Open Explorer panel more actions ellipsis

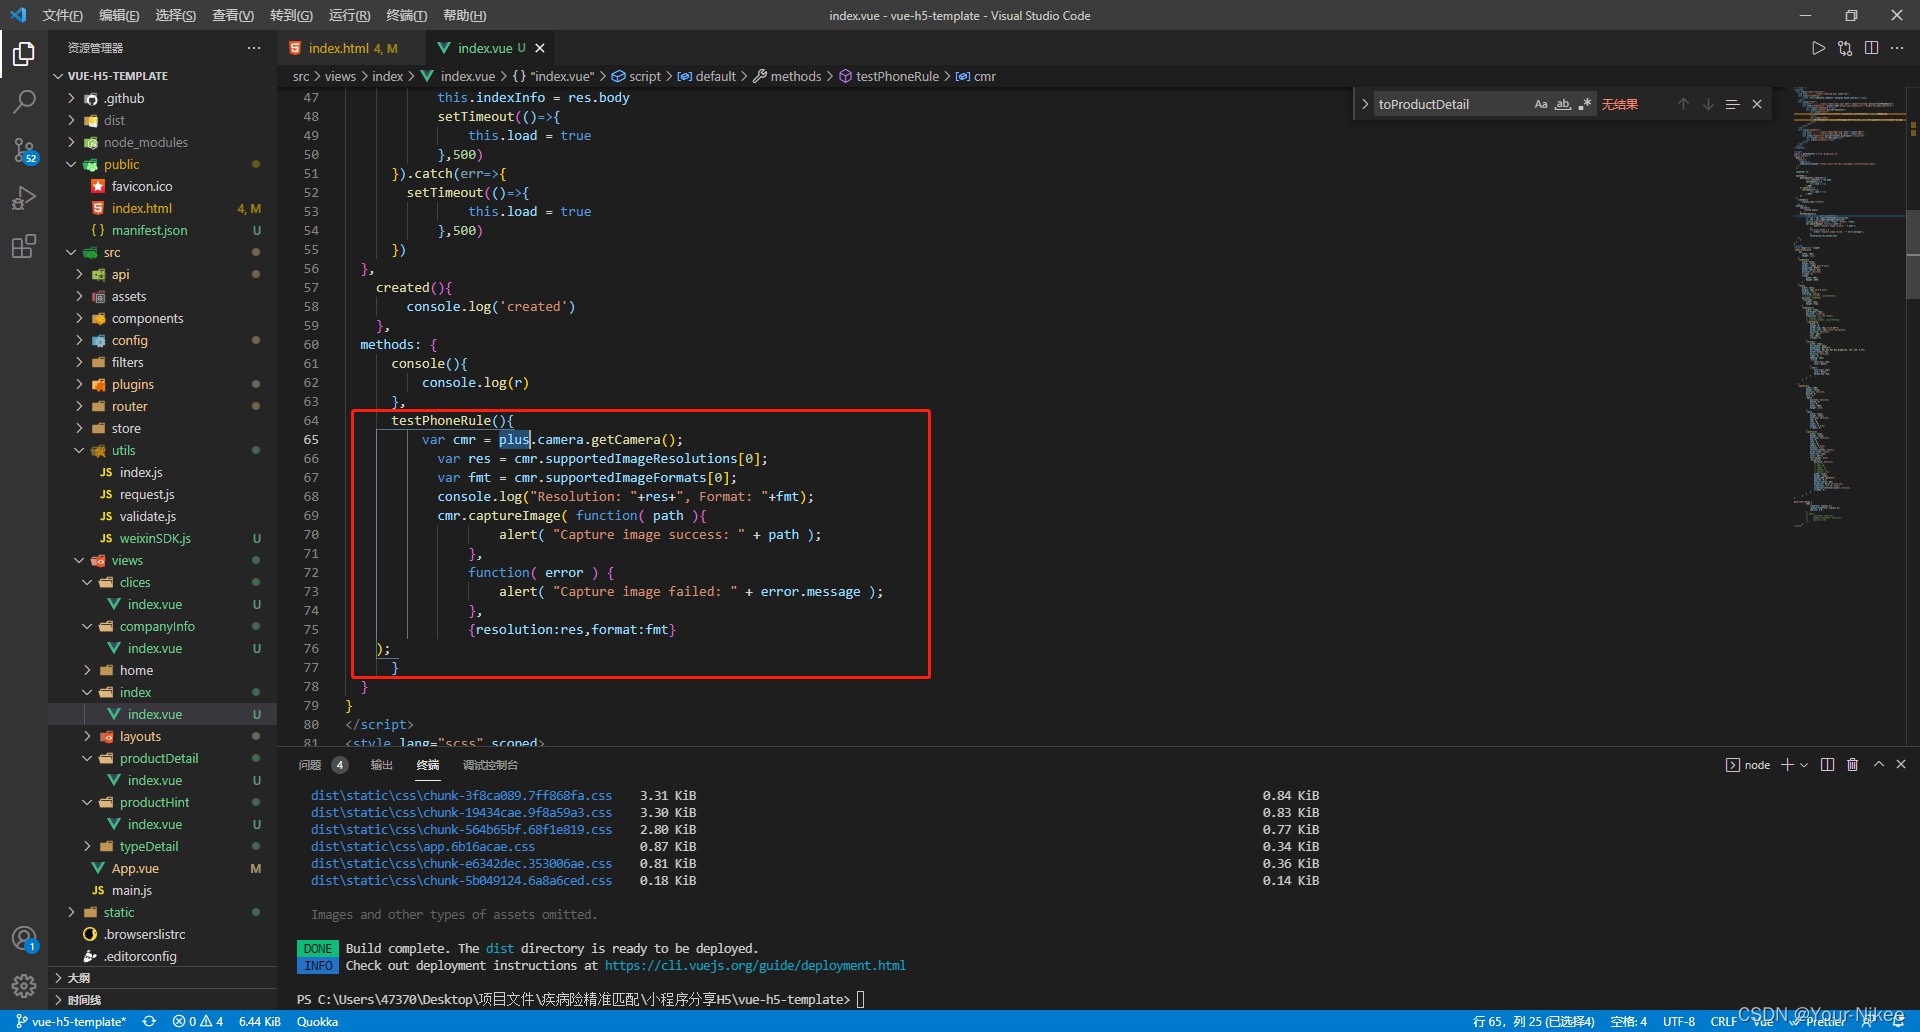point(254,48)
